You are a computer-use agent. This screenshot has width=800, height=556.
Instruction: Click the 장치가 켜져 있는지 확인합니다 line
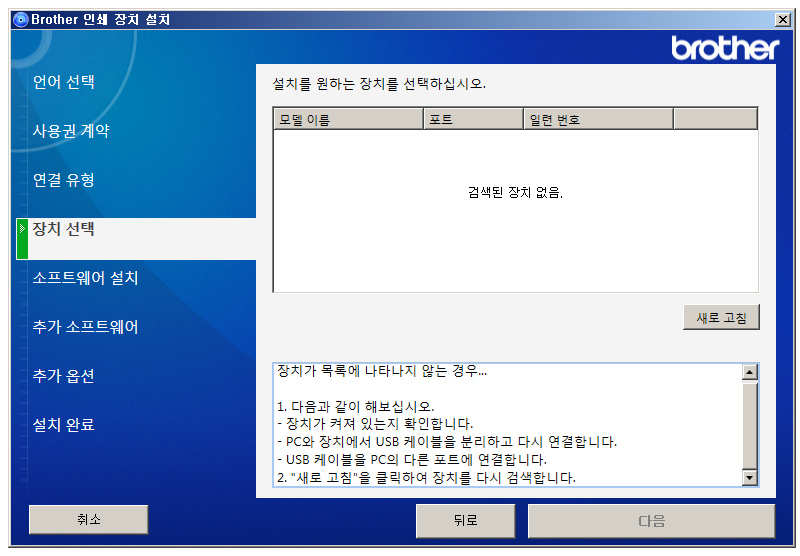(375, 423)
